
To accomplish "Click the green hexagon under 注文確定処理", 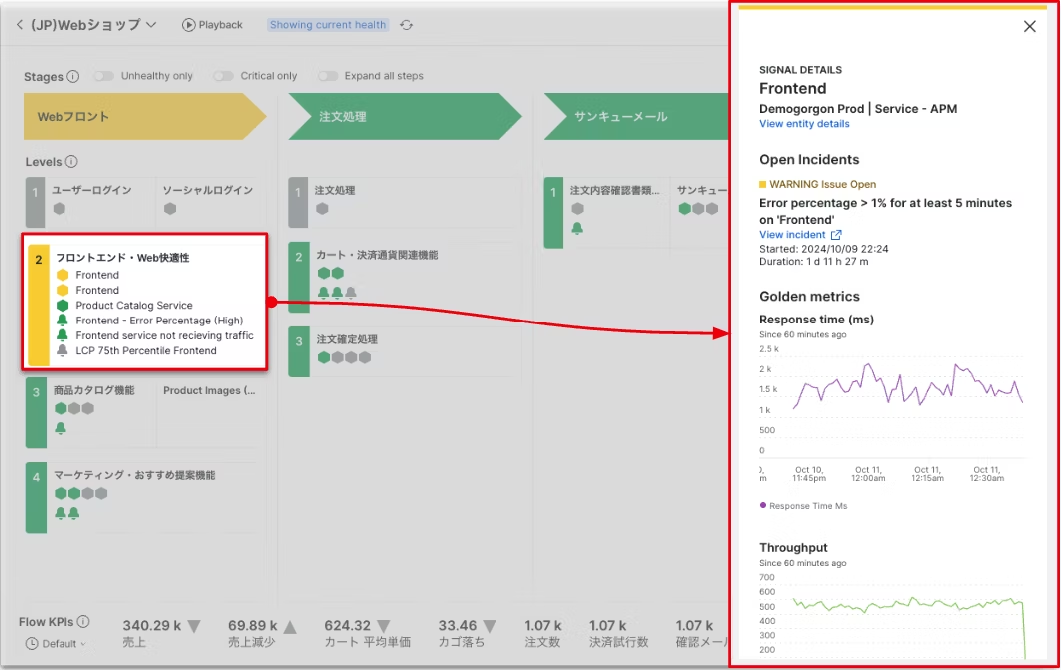I will [324, 357].
